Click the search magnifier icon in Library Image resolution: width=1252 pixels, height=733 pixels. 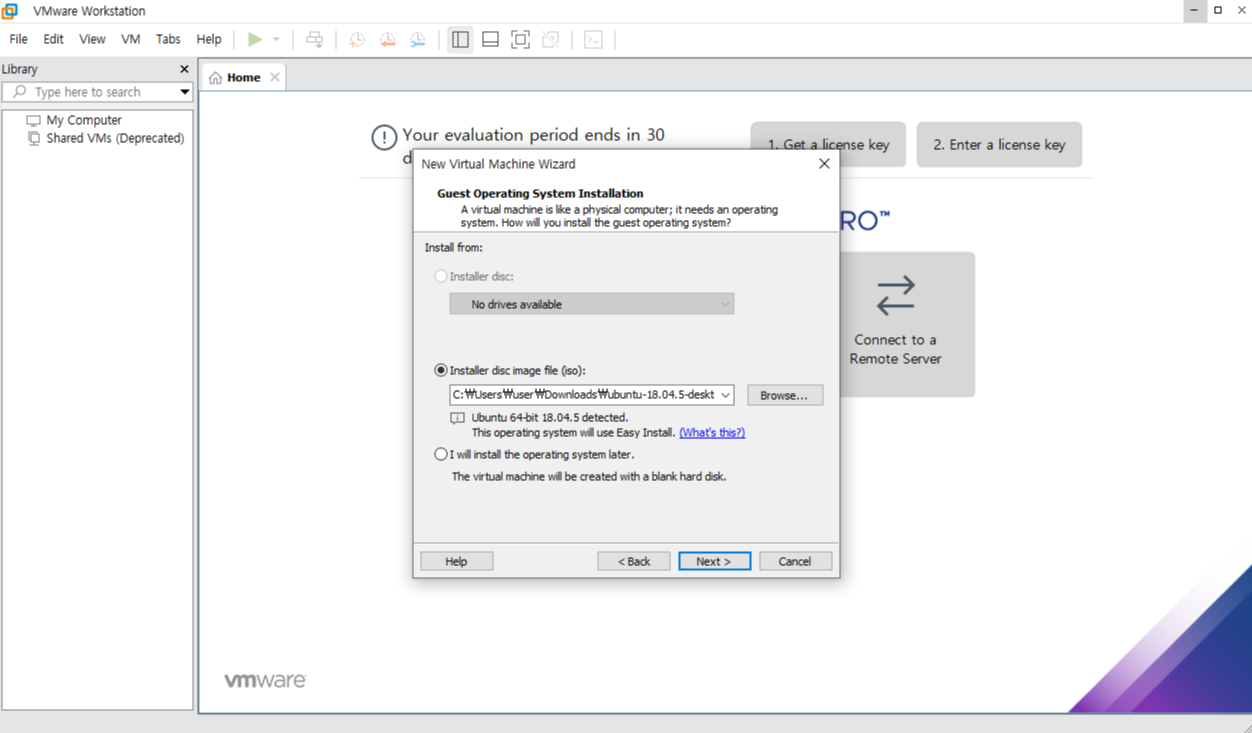[19, 91]
